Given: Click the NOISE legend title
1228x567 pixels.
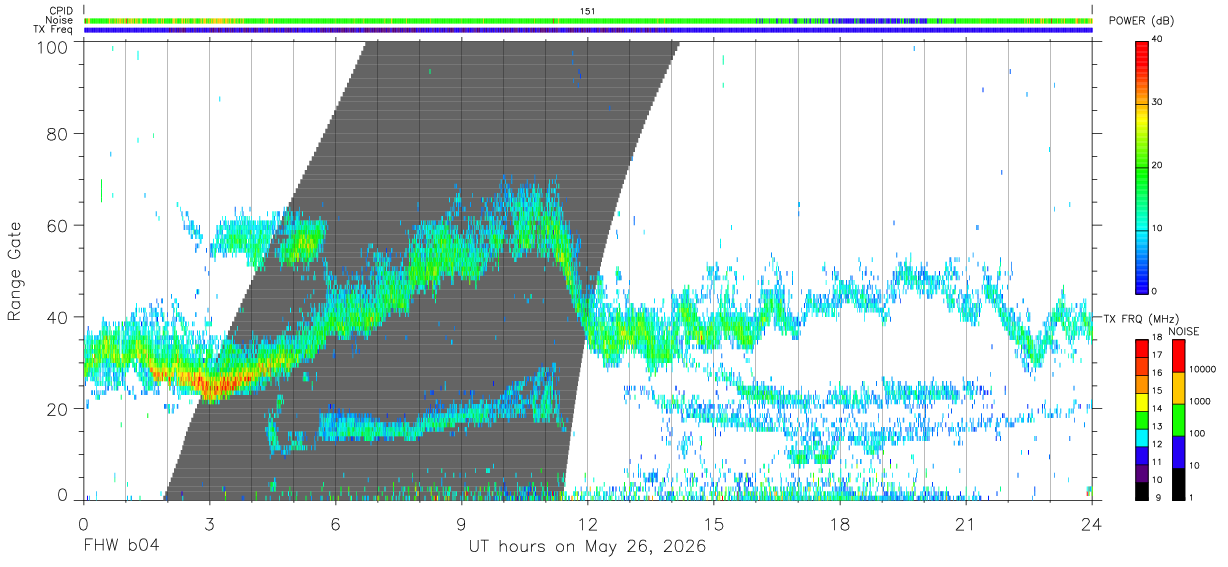Looking at the screenshot, I should click(1184, 331).
